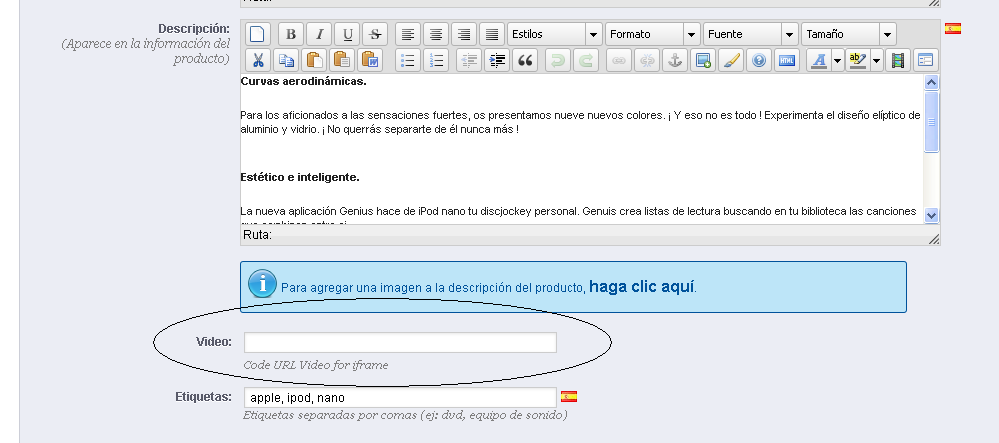Viewport: 999px width, 443px height.
Task: Click the 'Code URL Video for iframe' hint
Action: (315, 365)
